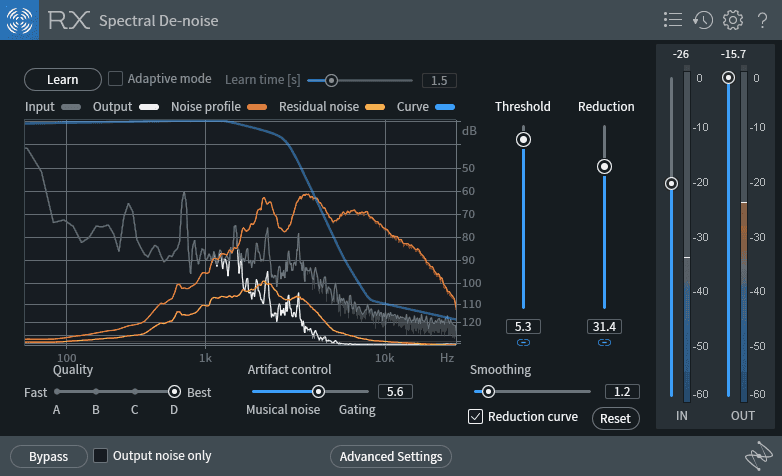Viewport: 782px width, 476px height.
Task: Click the Output legend white swatch
Action: pos(149,107)
